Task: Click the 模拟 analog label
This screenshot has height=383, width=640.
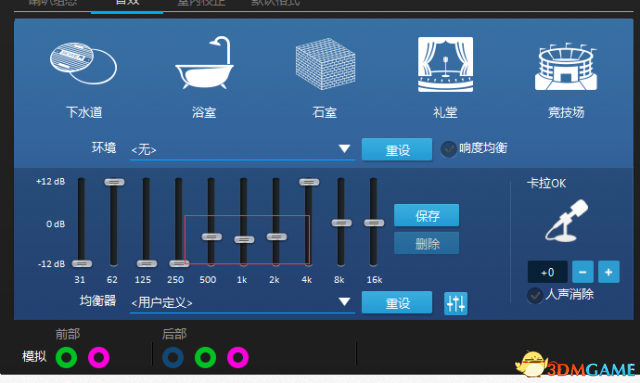Action: pos(34,356)
